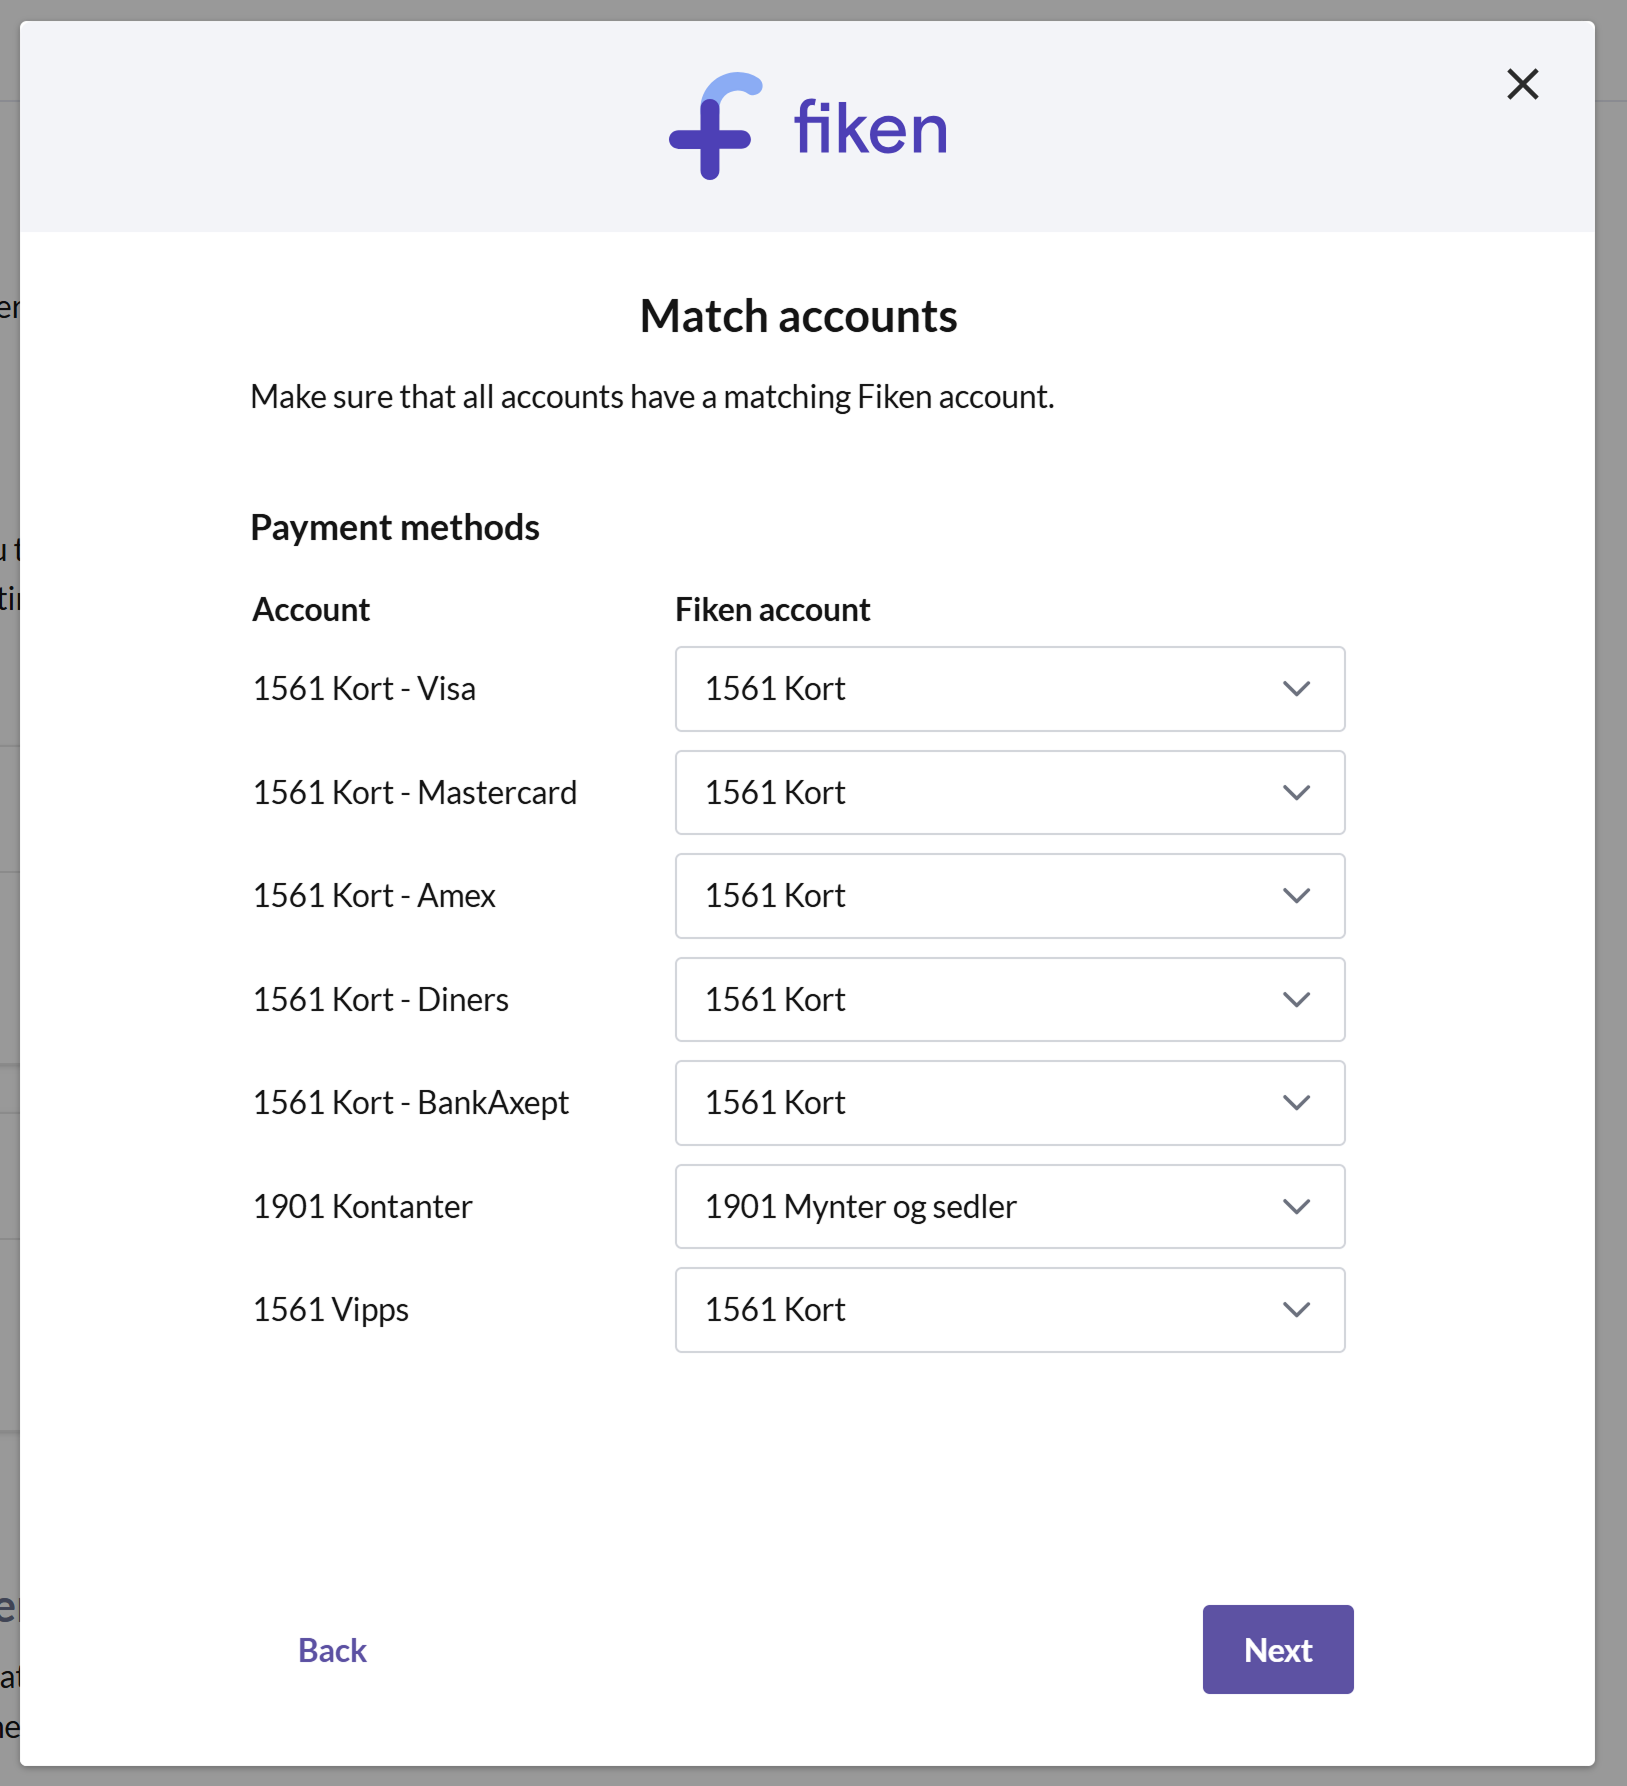Open Fiken account dropdown for Kort - Mastercard
This screenshot has height=1786, width=1627.
click(x=1010, y=793)
